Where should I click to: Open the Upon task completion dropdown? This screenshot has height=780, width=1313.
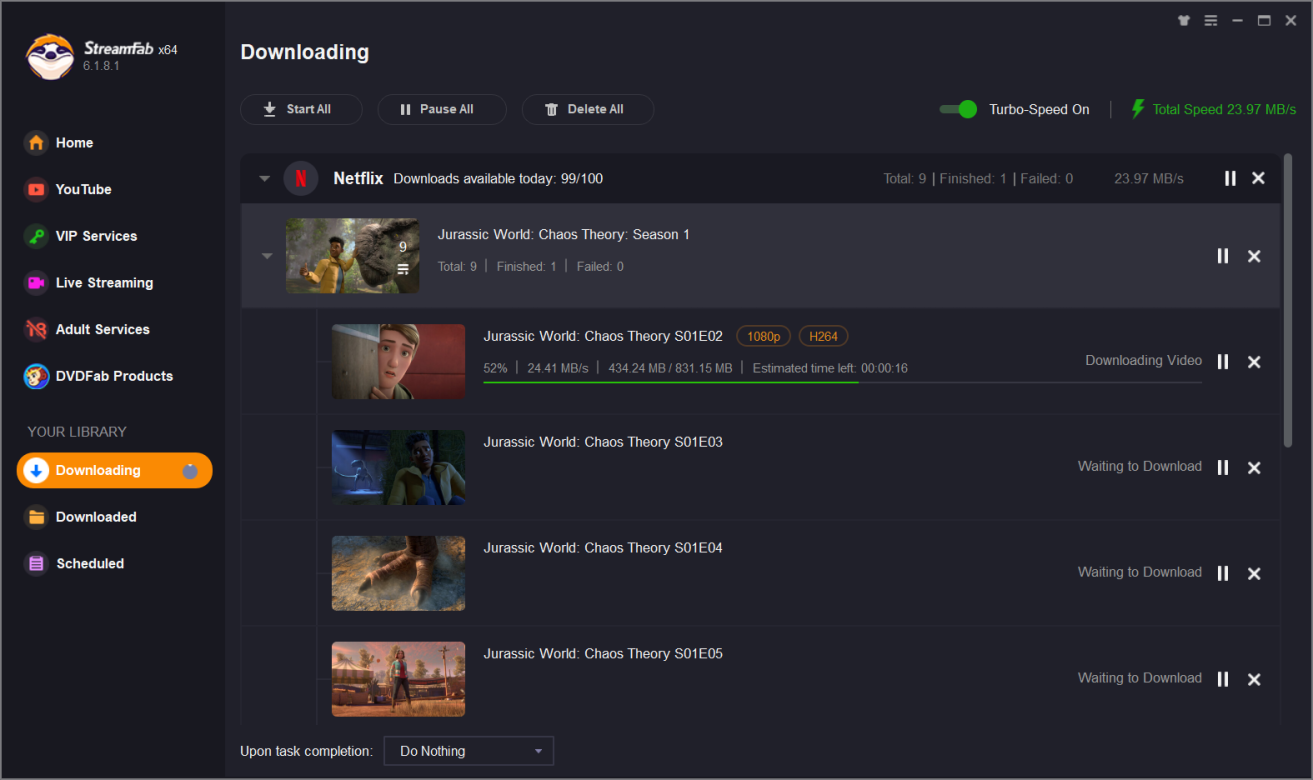(x=469, y=751)
